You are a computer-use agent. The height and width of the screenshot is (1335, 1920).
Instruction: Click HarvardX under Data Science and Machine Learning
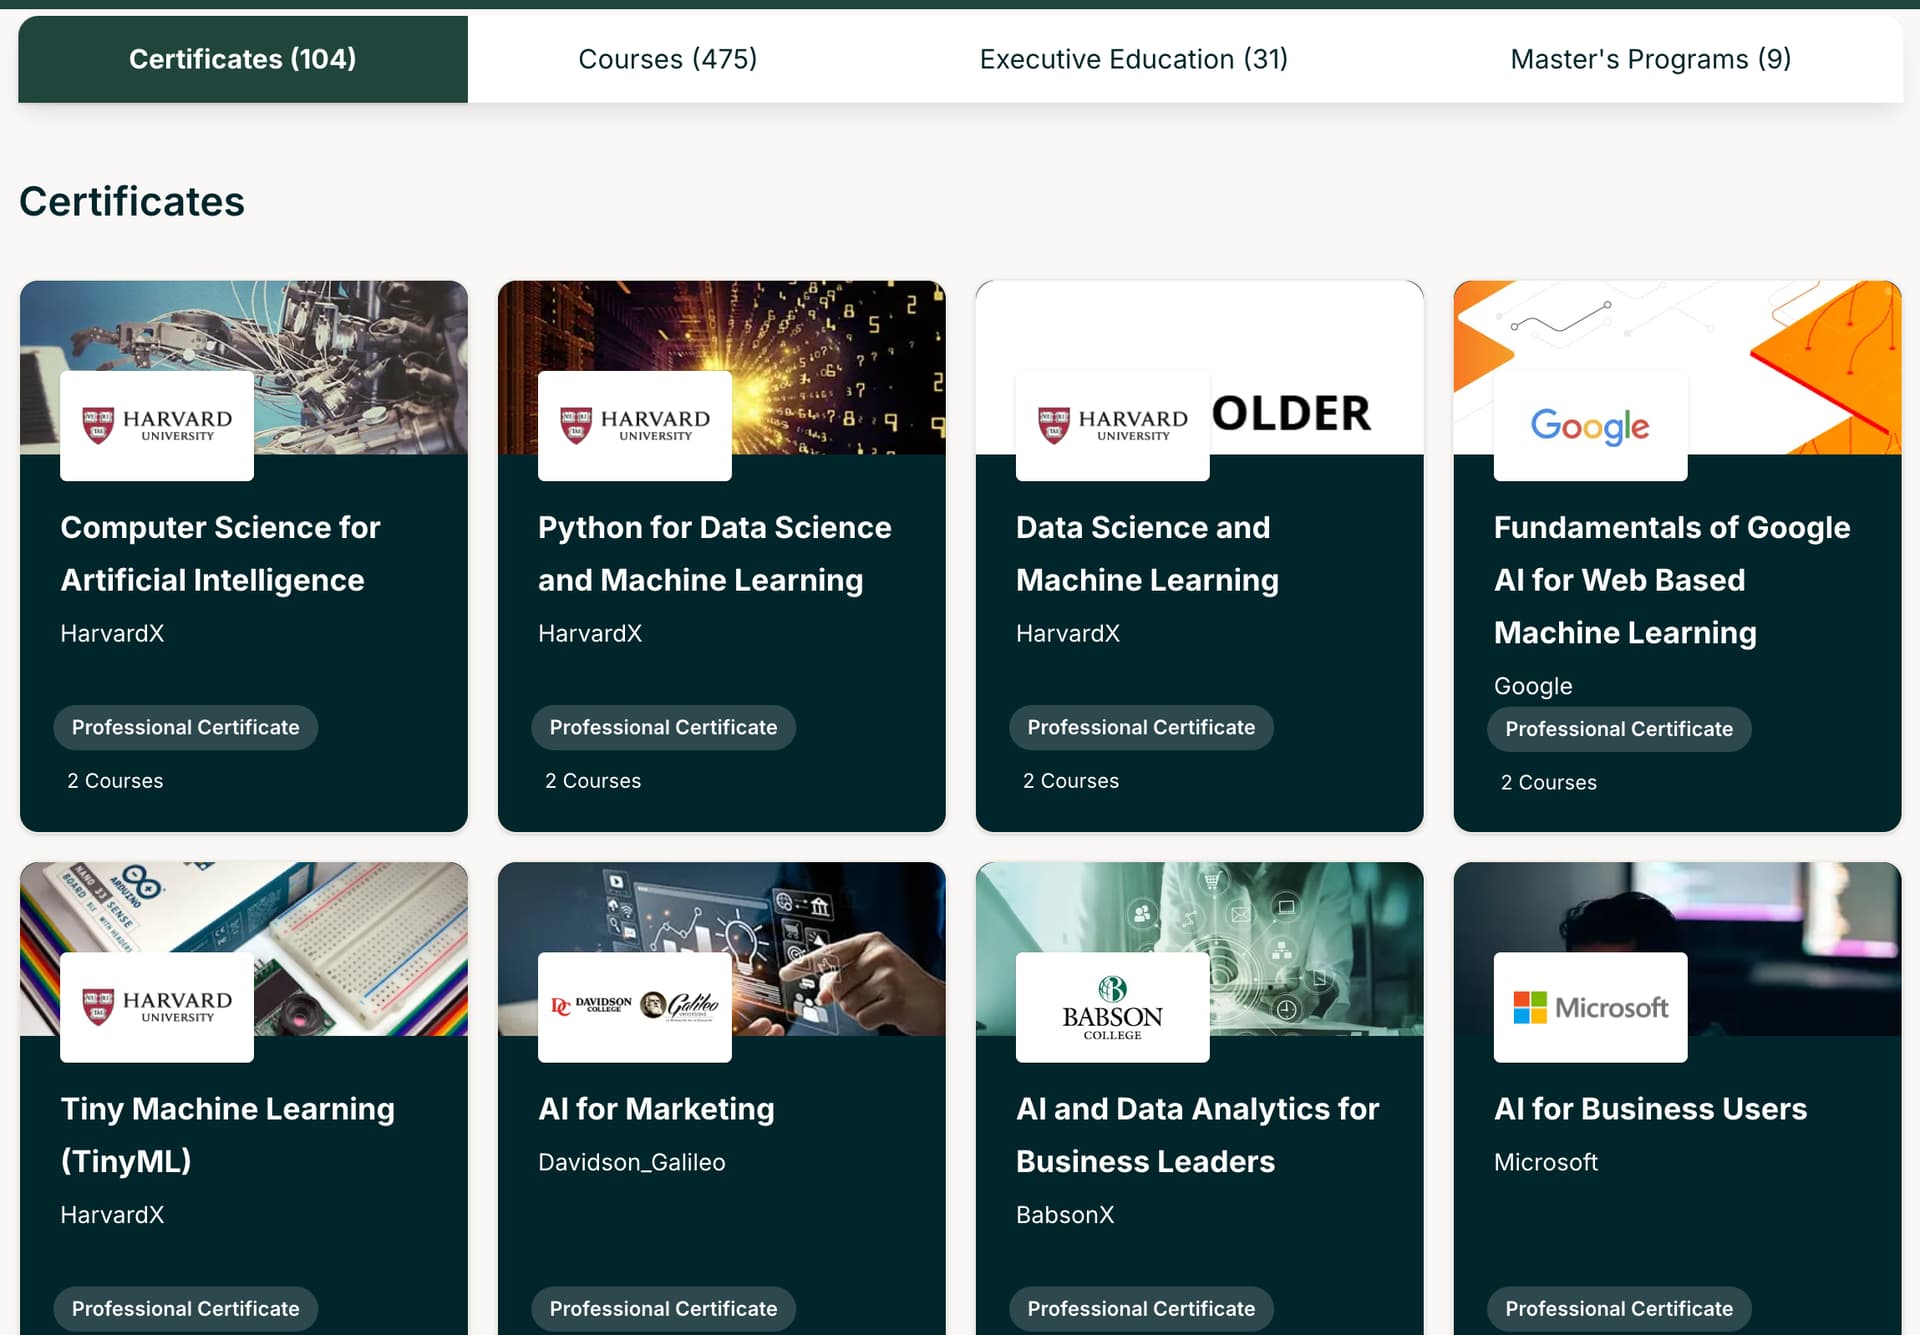1068,633
